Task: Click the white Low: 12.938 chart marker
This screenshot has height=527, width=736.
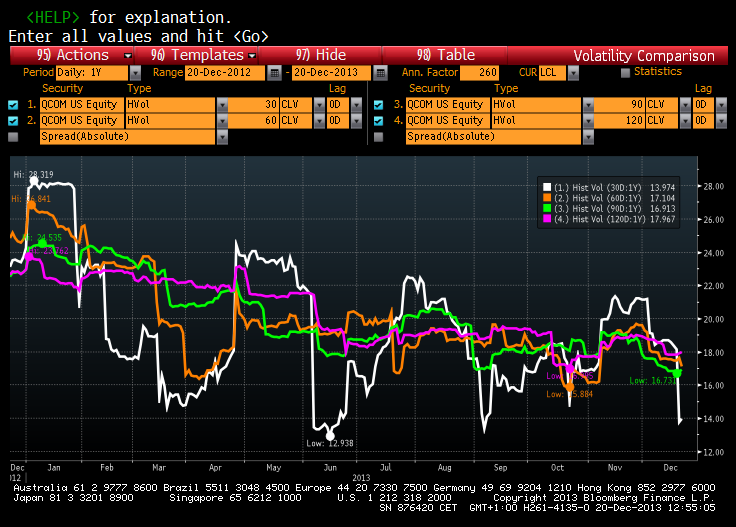Action: [x=330, y=435]
